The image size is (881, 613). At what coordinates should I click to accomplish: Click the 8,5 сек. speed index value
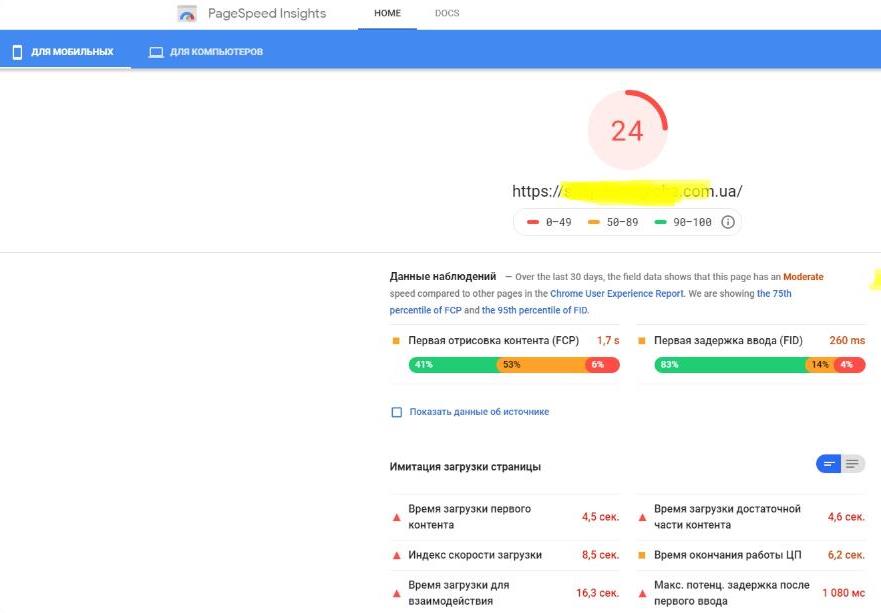[x=601, y=555]
